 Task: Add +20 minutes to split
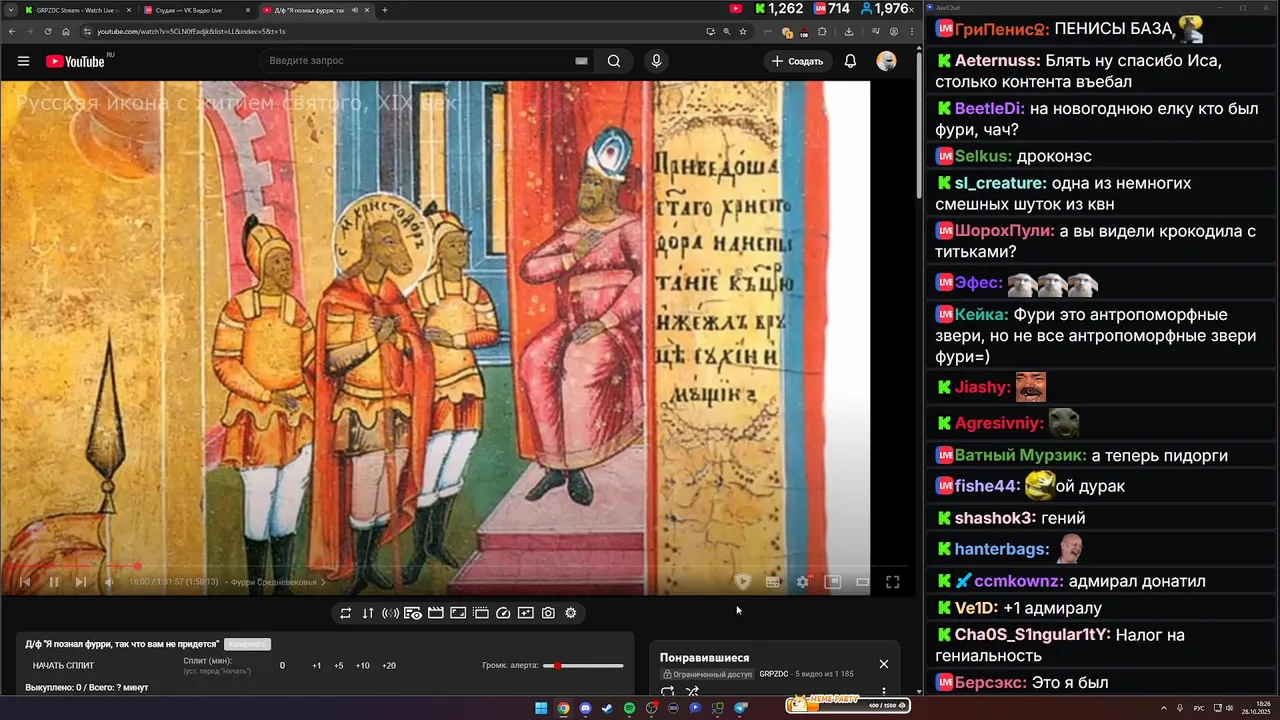tap(388, 665)
